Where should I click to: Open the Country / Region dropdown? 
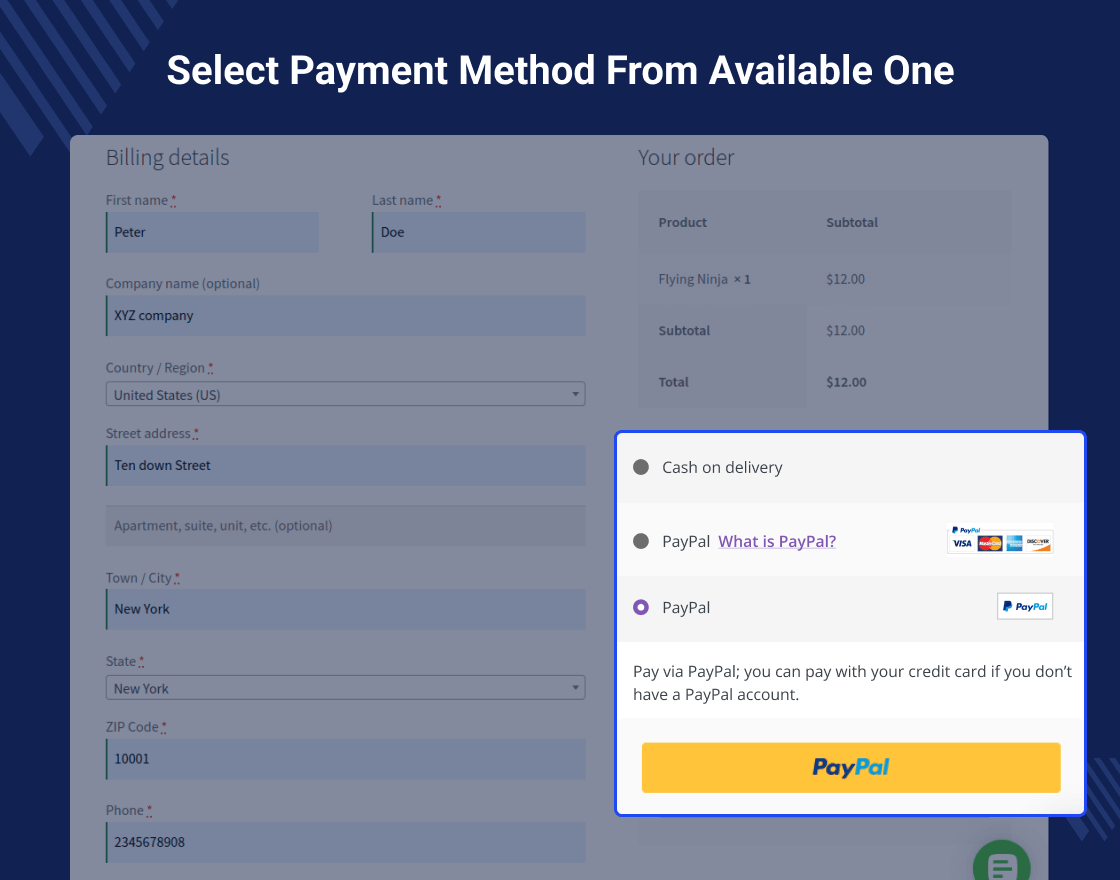pyautogui.click(x=345, y=395)
